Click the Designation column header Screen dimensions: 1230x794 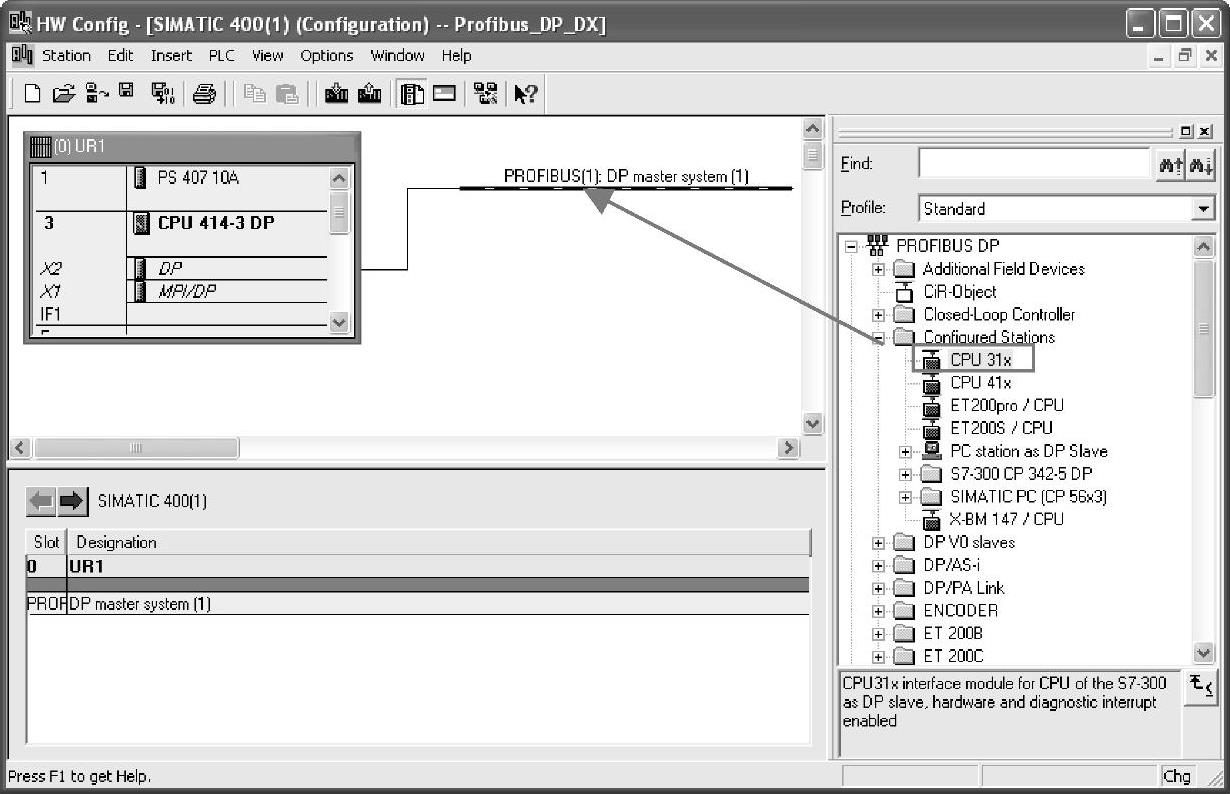click(x=438, y=542)
